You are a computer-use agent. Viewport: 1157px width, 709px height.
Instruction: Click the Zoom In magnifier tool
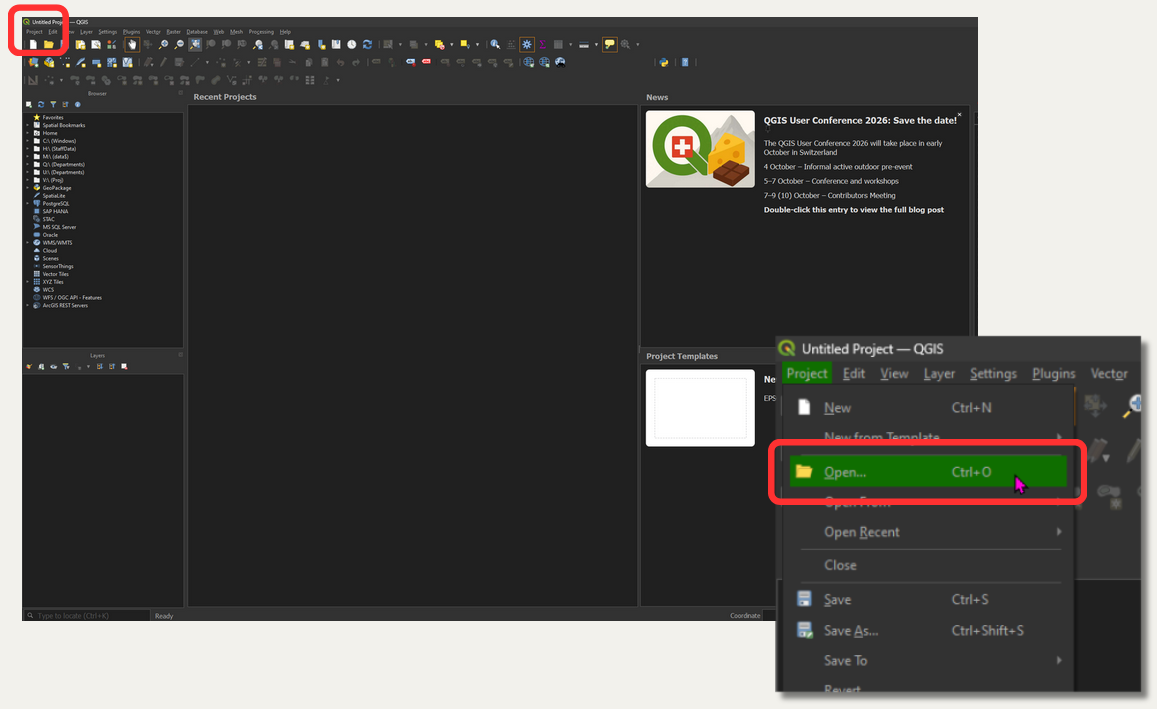coord(163,44)
